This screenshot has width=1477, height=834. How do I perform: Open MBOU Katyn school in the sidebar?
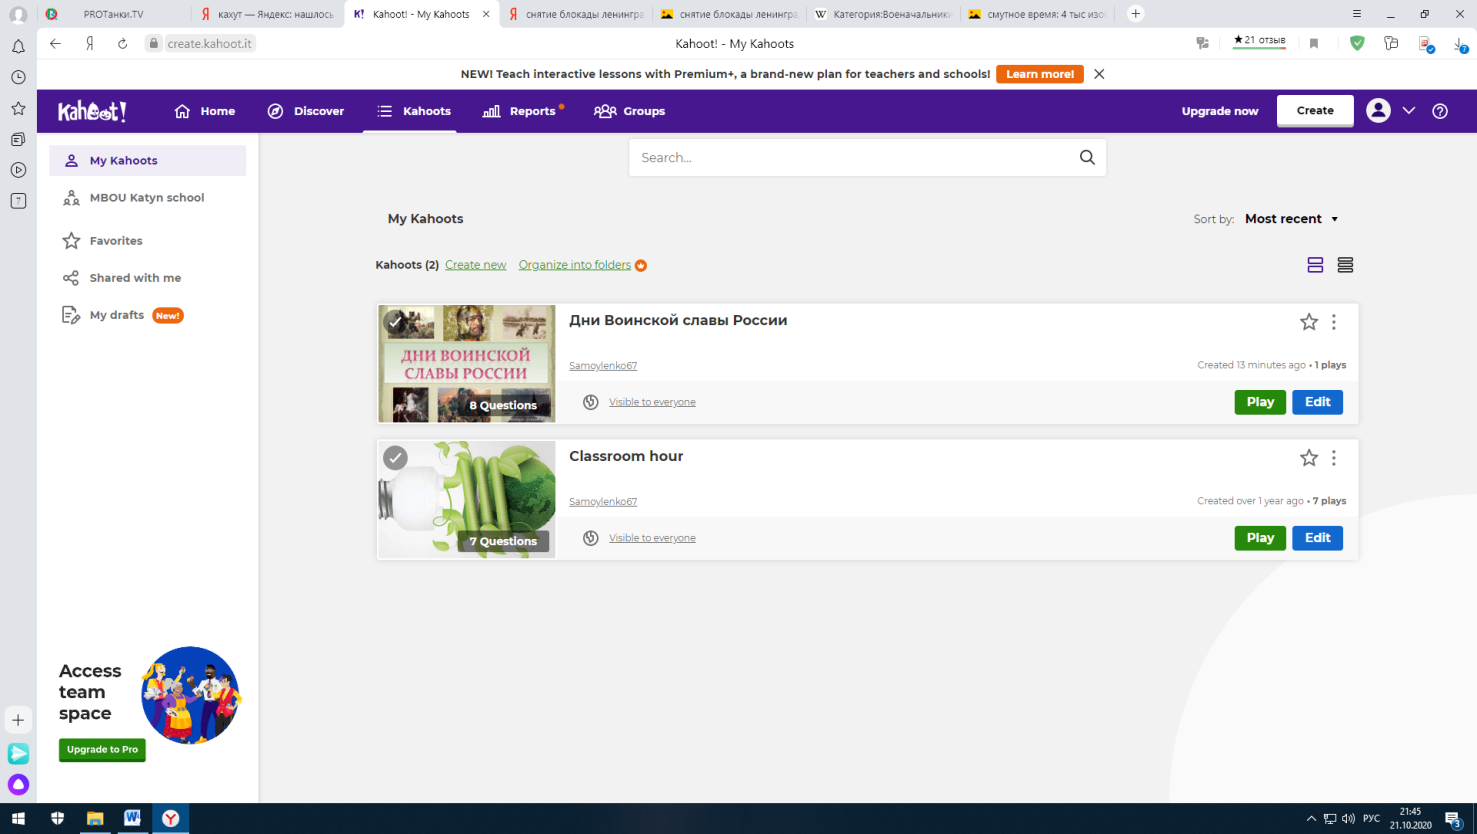[x=147, y=198]
